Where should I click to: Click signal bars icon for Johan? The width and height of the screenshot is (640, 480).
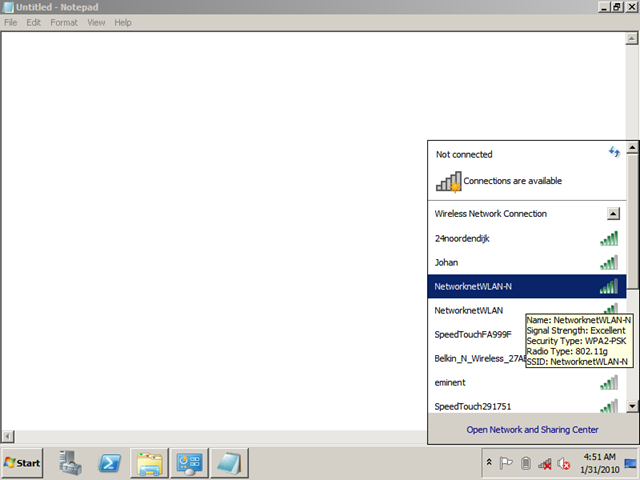coord(609,262)
